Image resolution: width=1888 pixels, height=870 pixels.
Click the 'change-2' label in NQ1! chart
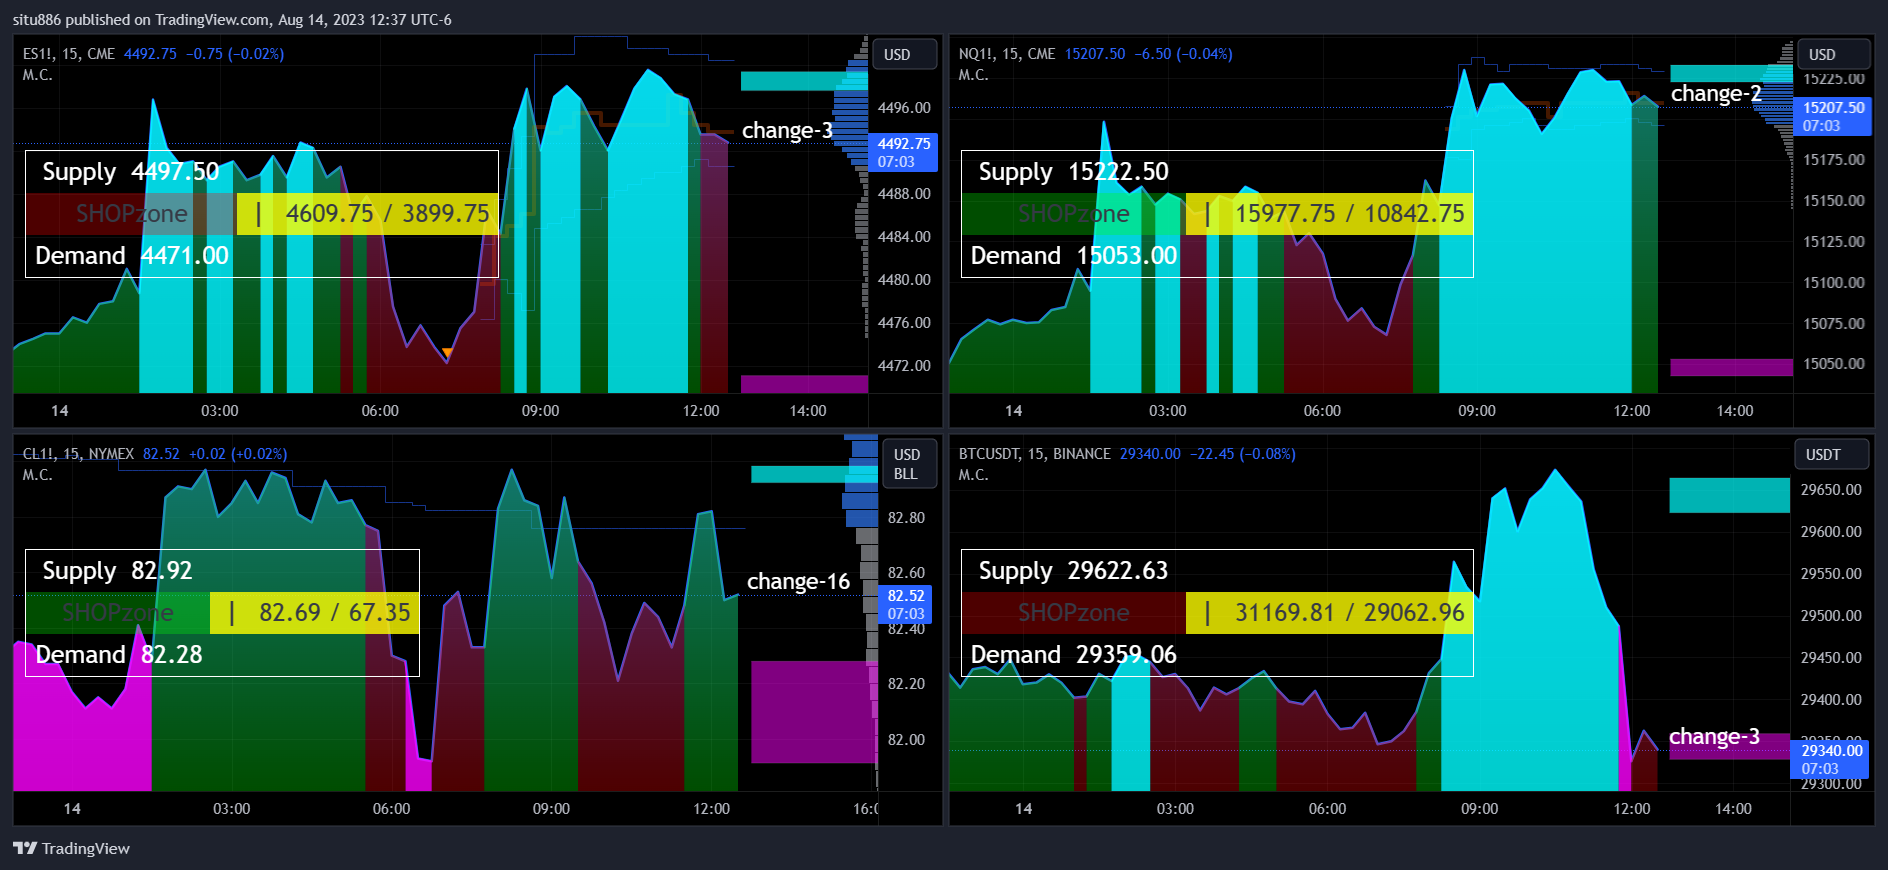(1716, 94)
